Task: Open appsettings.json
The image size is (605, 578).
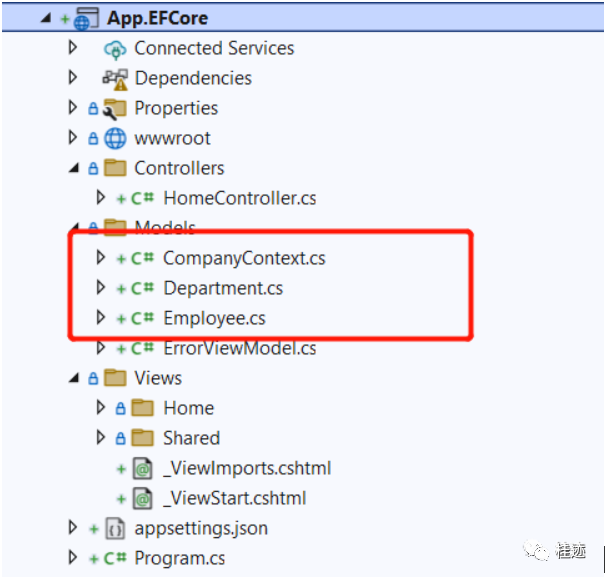Action: pos(201,529)
